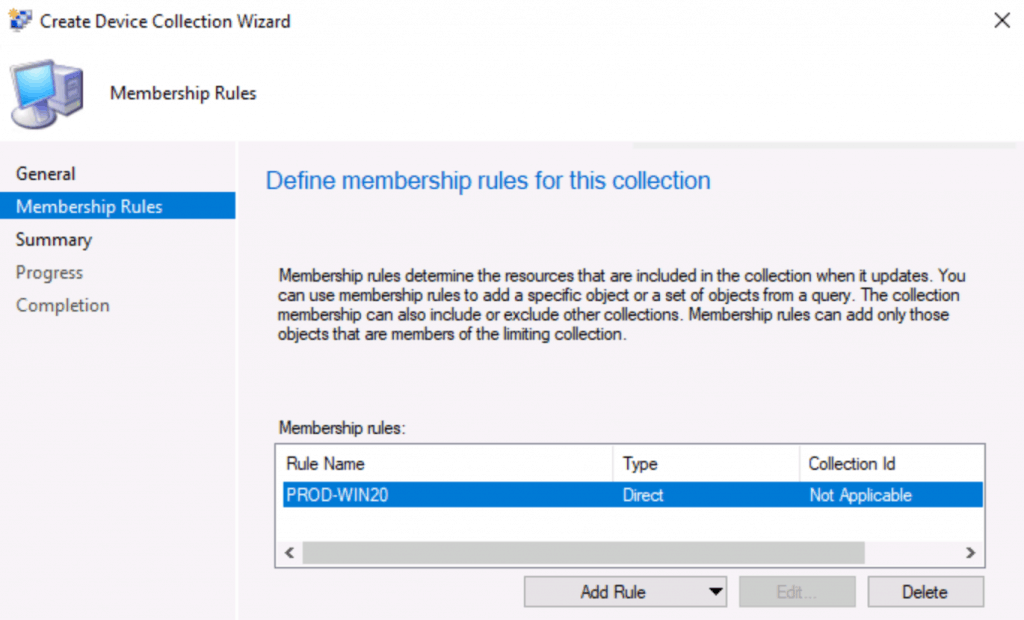Sort by the Type column header
1024x620 pixels.
click(706, 464)
